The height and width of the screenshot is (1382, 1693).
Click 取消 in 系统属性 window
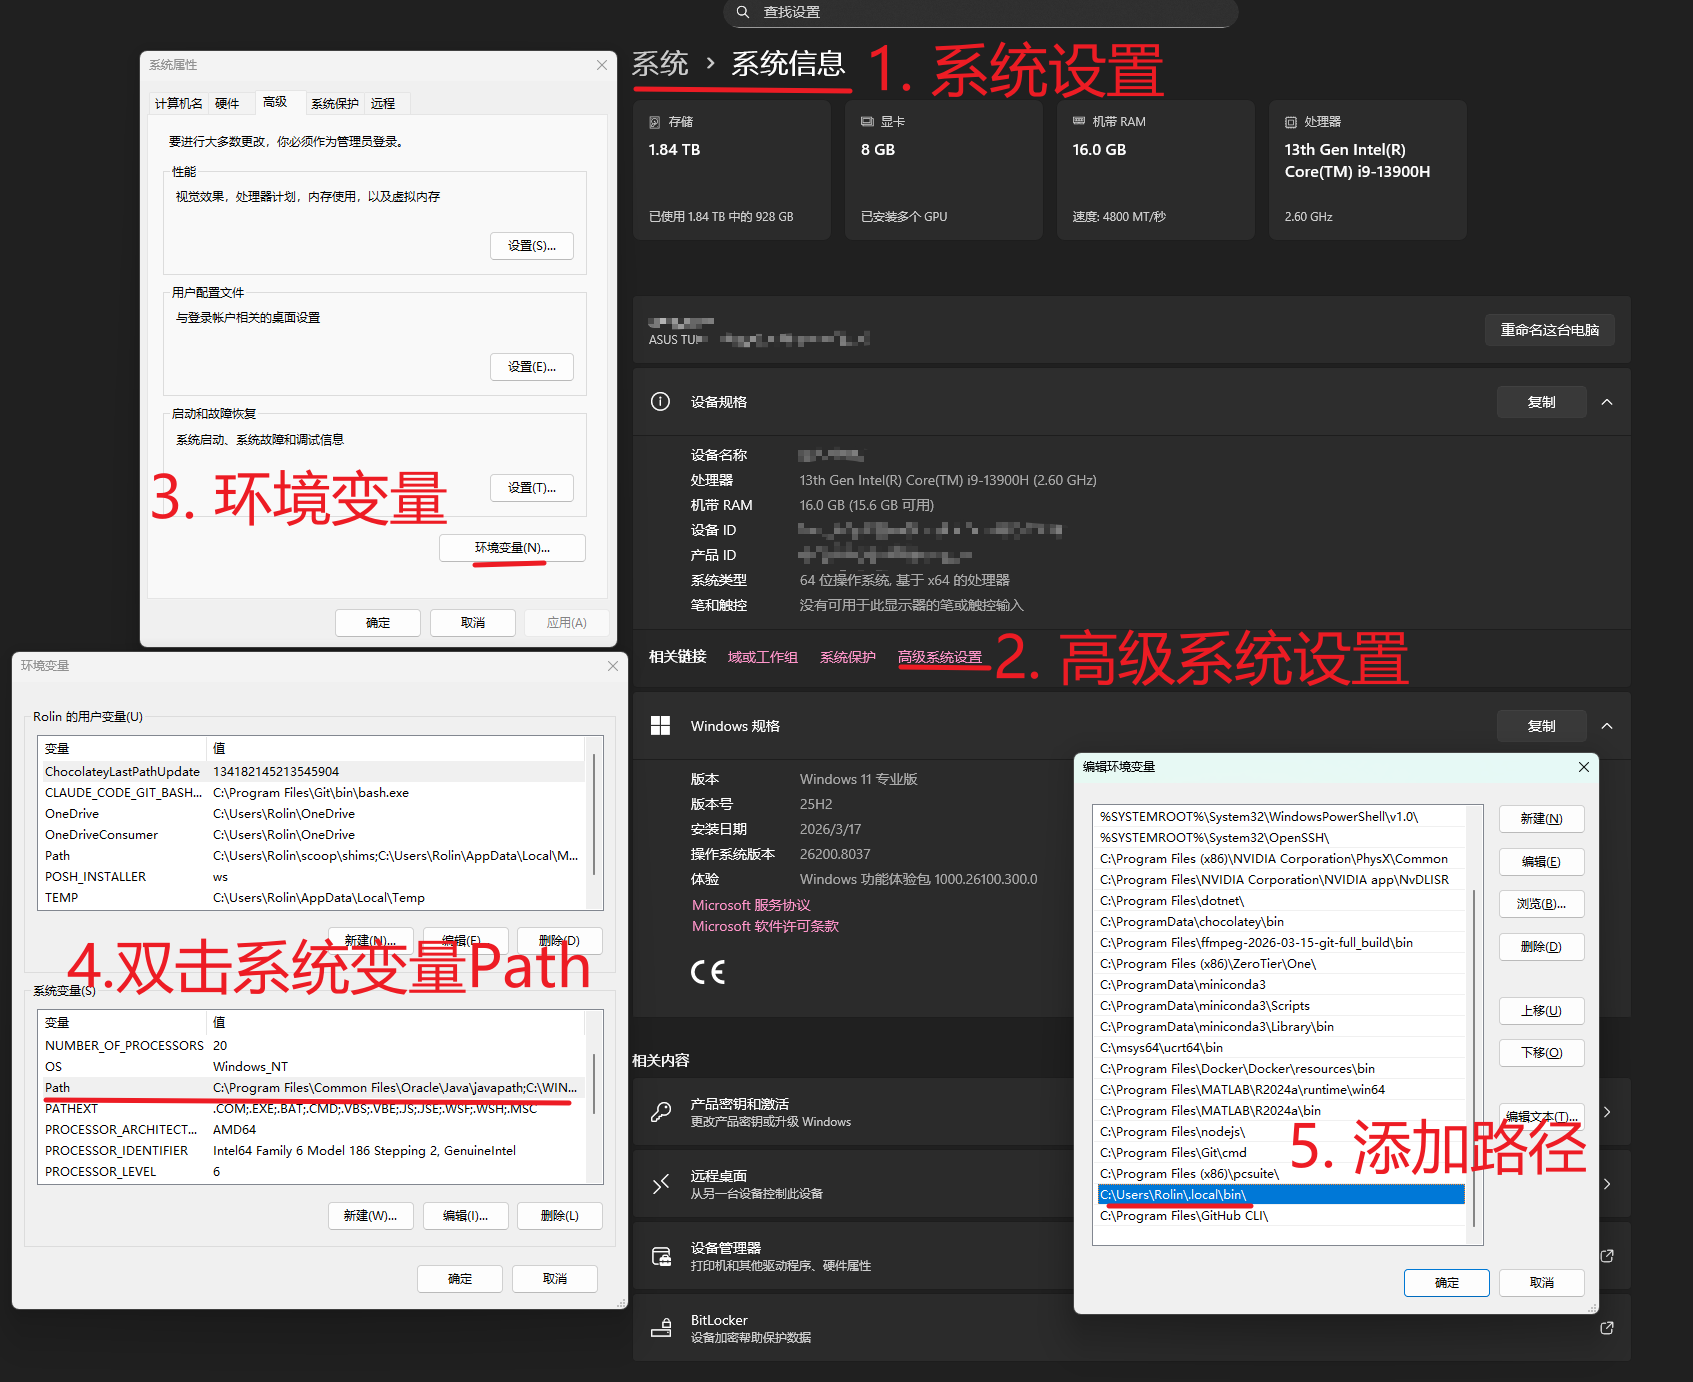pyautogui.click(x=473, y=623)
